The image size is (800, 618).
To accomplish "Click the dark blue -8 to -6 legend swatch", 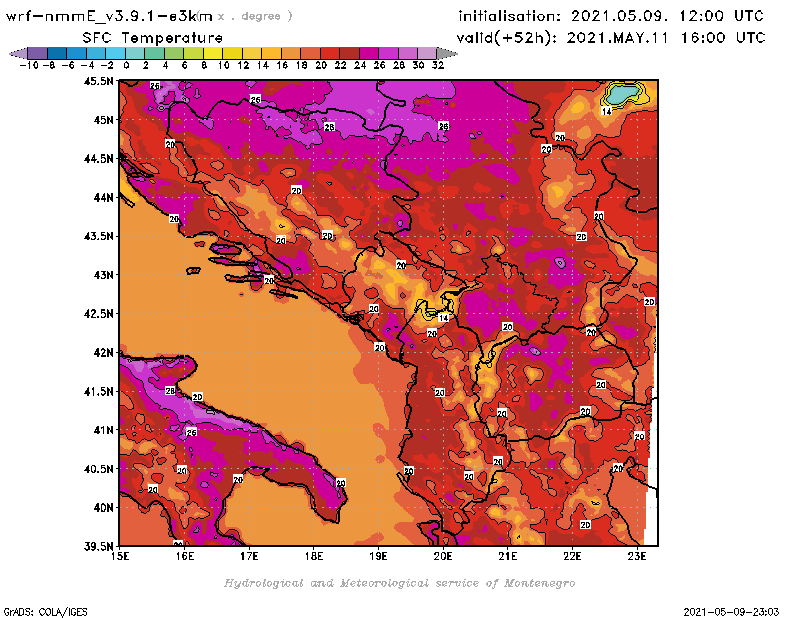I will pos(57,53).
